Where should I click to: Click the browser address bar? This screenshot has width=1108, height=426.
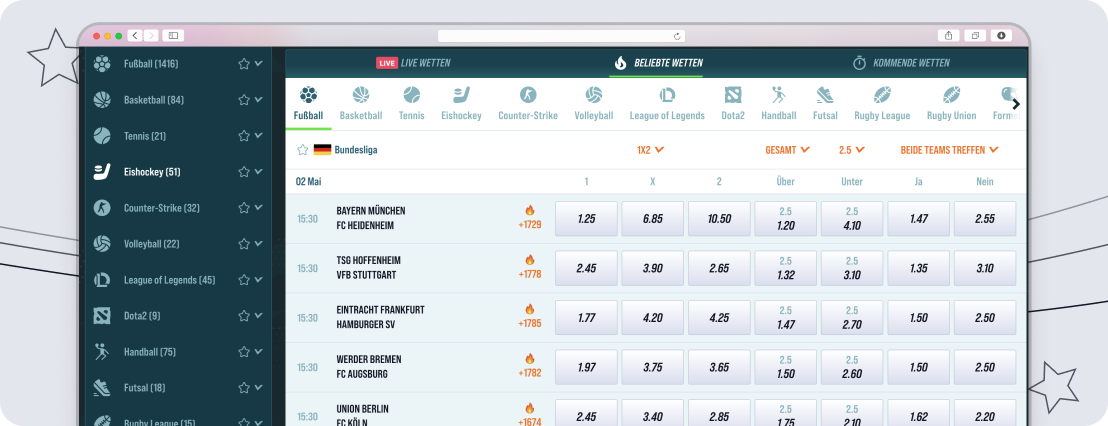[561, 35]
